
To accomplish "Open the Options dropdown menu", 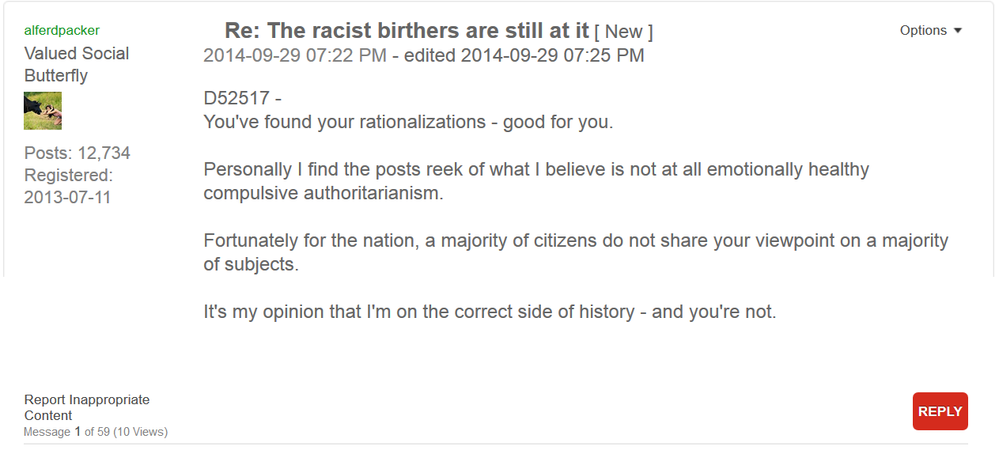I will coord(923,30).
